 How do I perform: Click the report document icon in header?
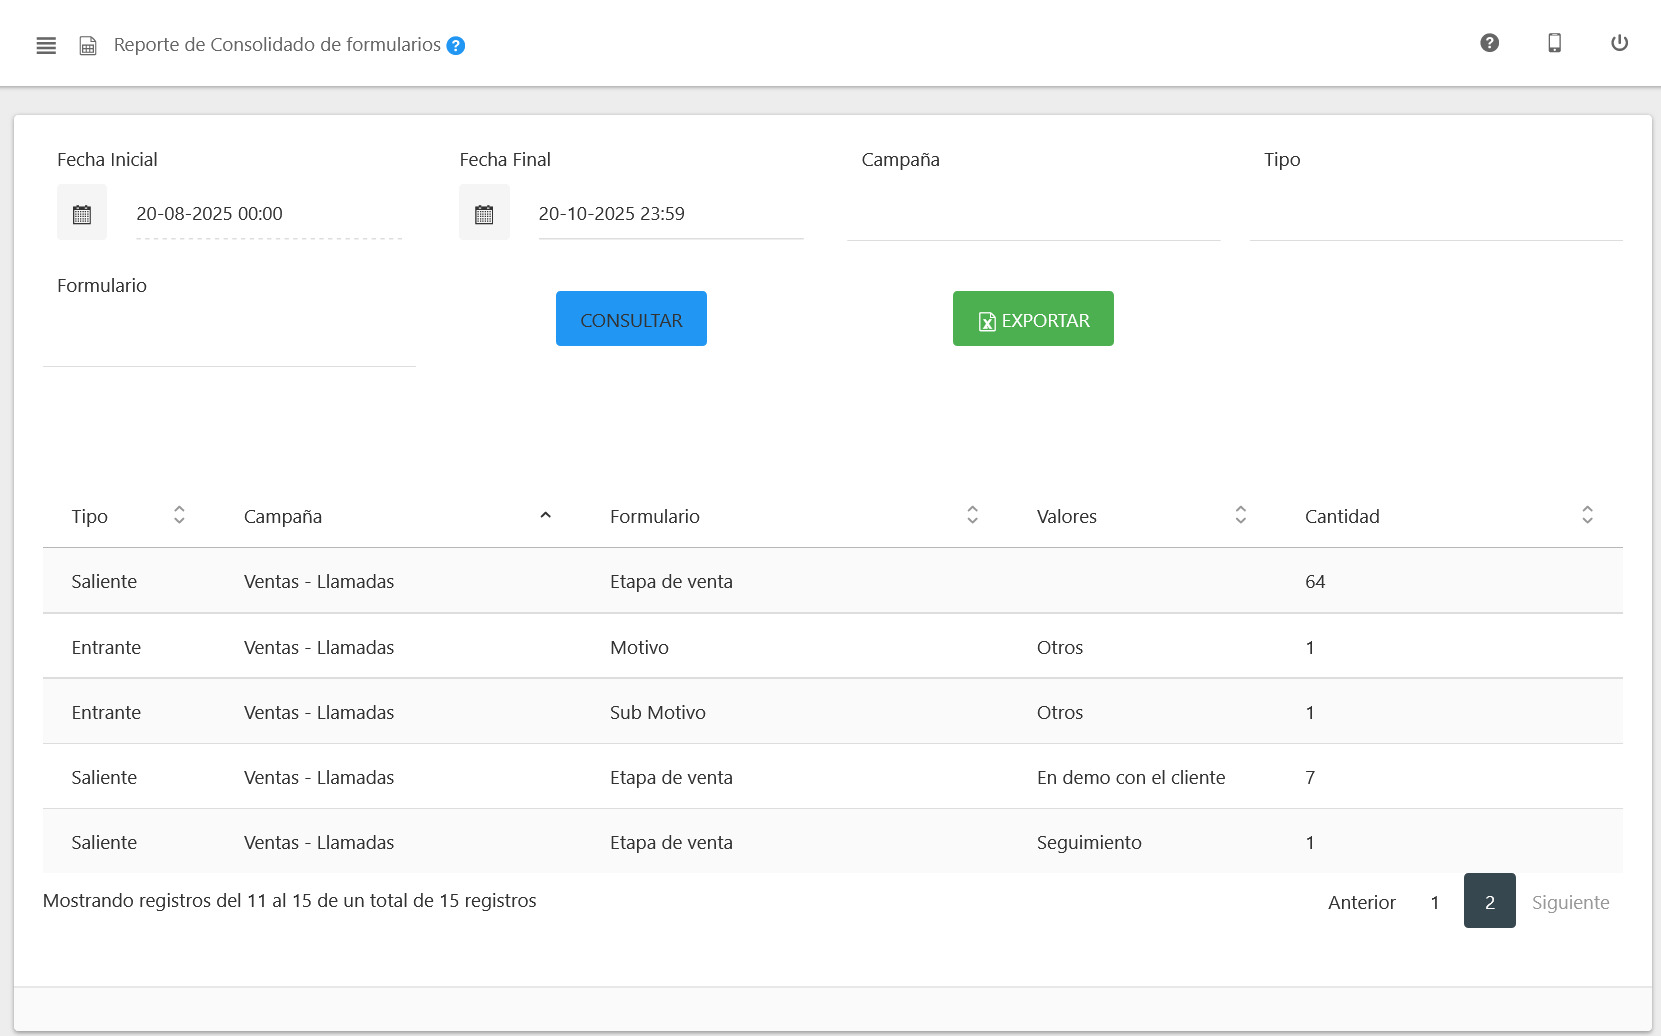pos(88,46)
